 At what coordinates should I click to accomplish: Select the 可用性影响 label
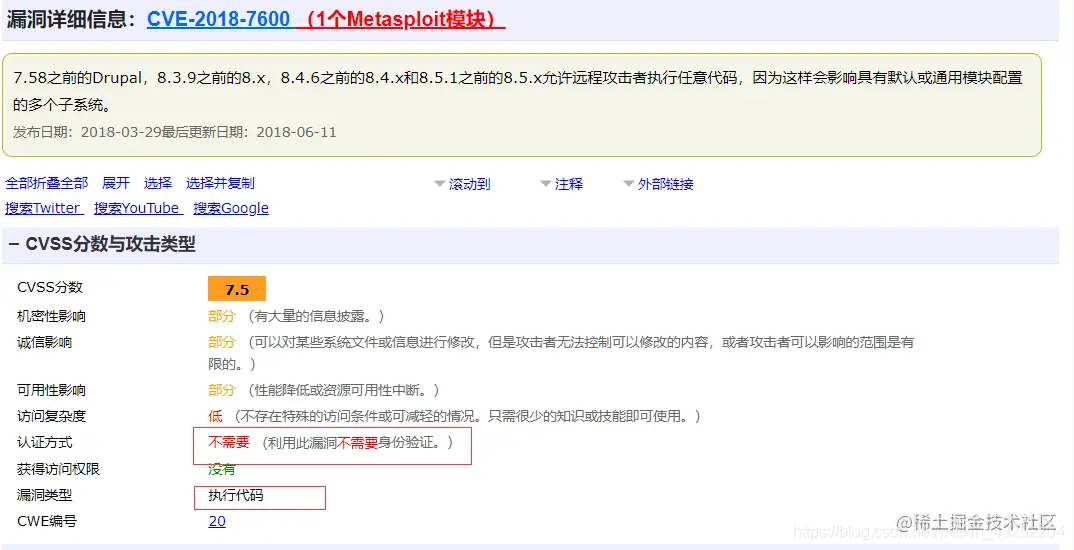[51, 390]
